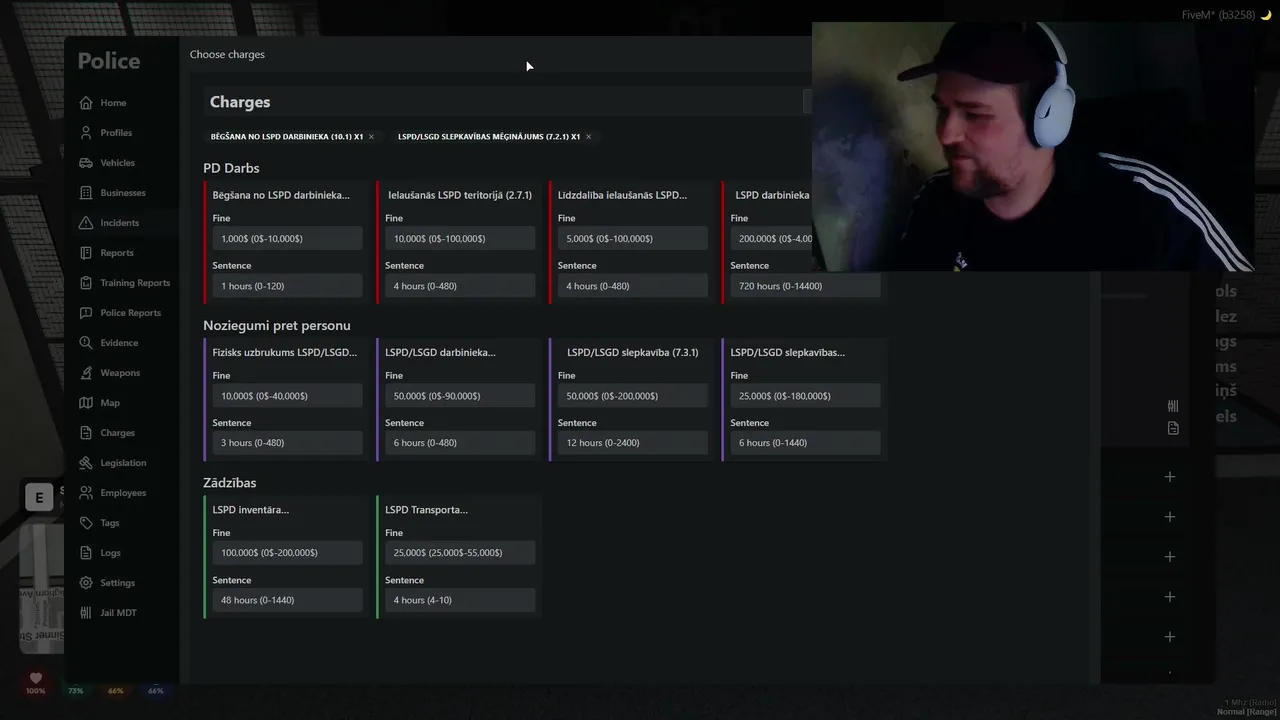Click the Home house icon in sidebar
Screen dimensions: 1280x720
[x=86, y=103]
